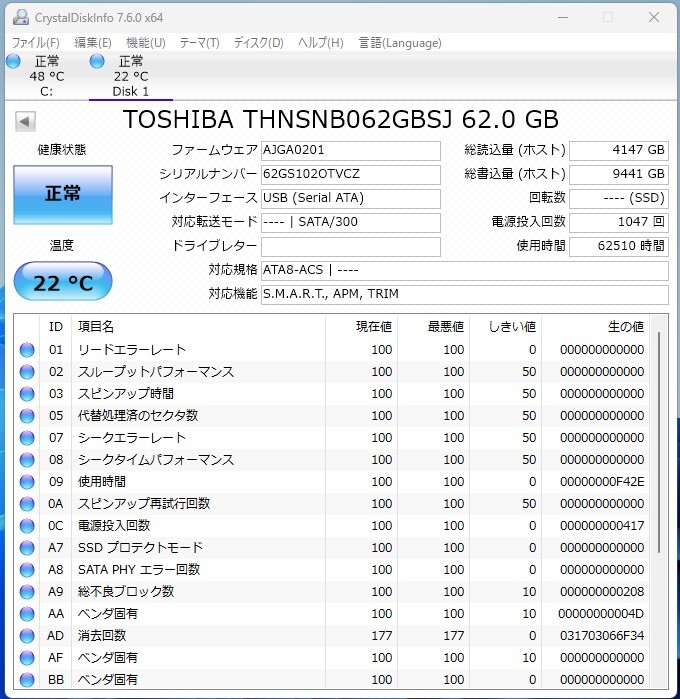The height and width of the screenshot is (699, 680).
Task: Click status orb of row A8 SATA PHY エラー回数
Action: coord(27,570)
